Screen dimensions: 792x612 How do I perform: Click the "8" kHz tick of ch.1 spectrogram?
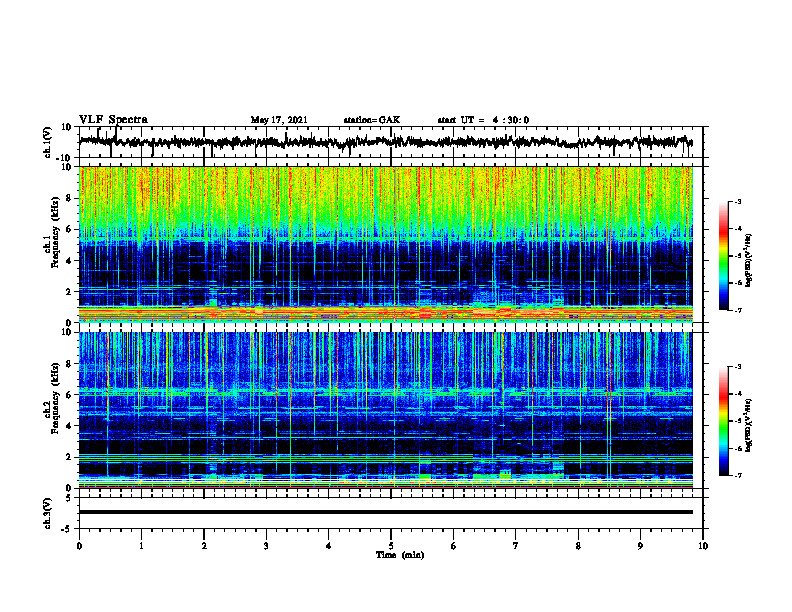(x=69, y=198)
